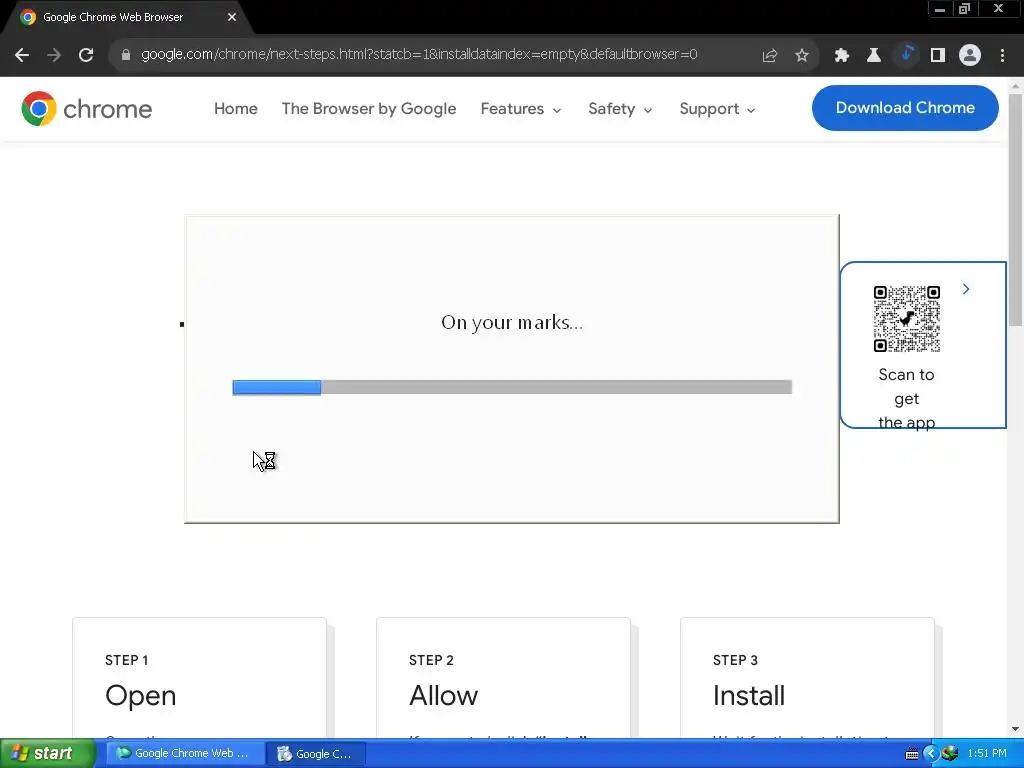Toggle the side panel icon
Image resolution: width=1024 pixels, height=768 pixels.
click(938, 56)
